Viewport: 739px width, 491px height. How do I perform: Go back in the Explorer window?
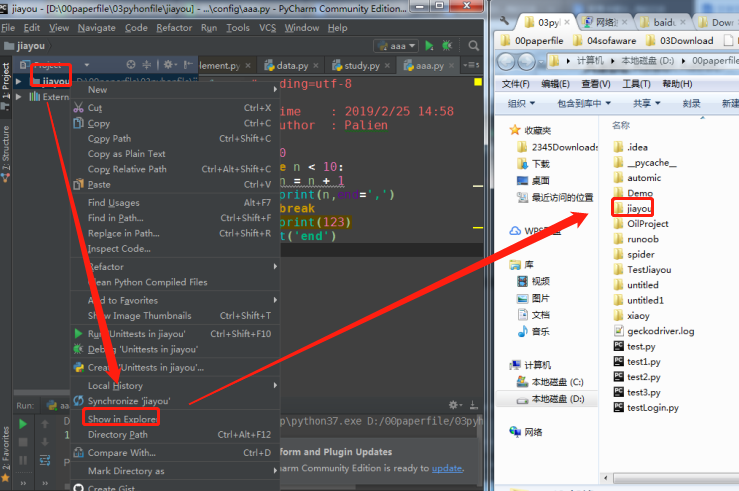point(506,61)
